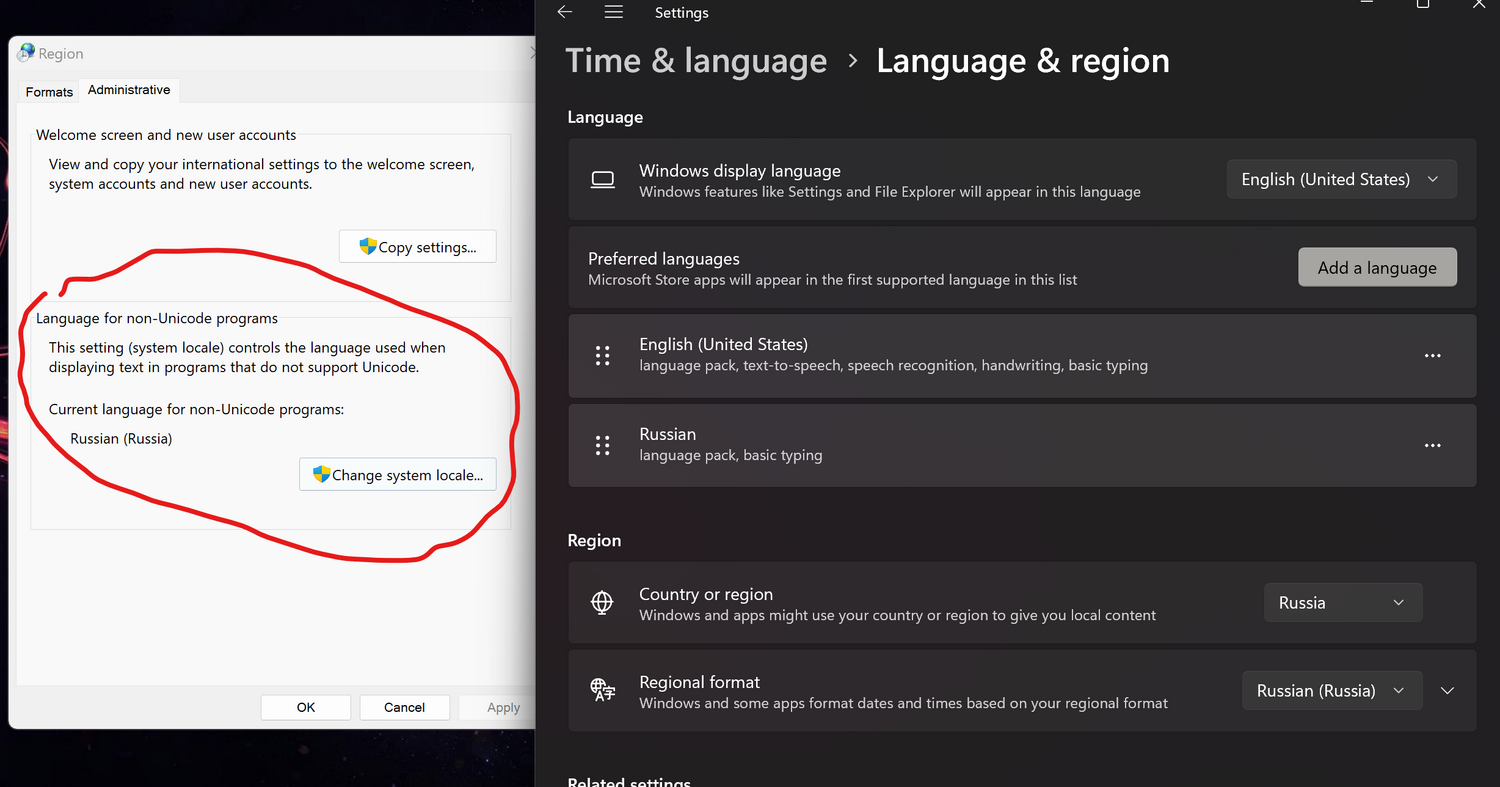This screenshot has height=787, width=1500.
Task: Click the Copy settings button
Action: [x=417, y=247]
